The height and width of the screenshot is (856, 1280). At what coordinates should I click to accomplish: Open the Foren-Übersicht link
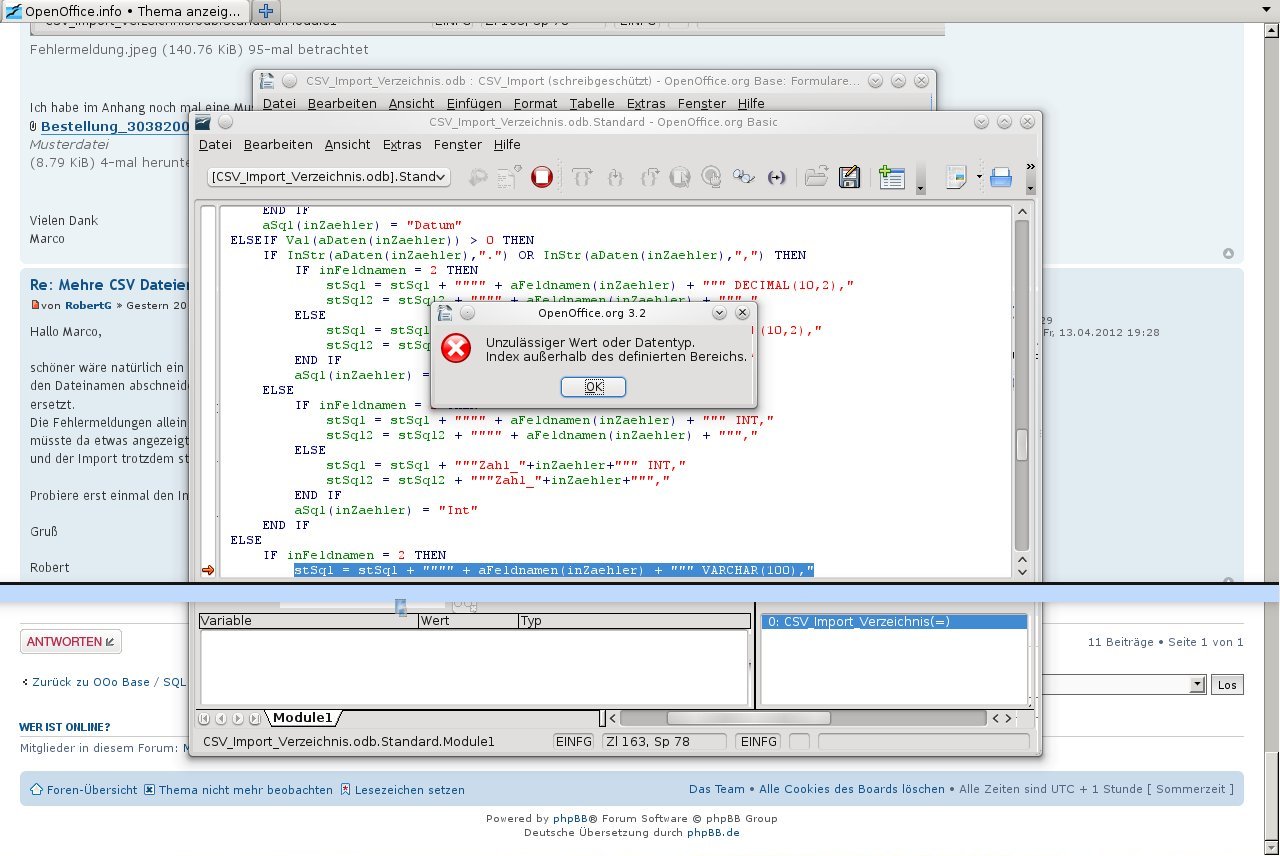(x=91, y=789)
